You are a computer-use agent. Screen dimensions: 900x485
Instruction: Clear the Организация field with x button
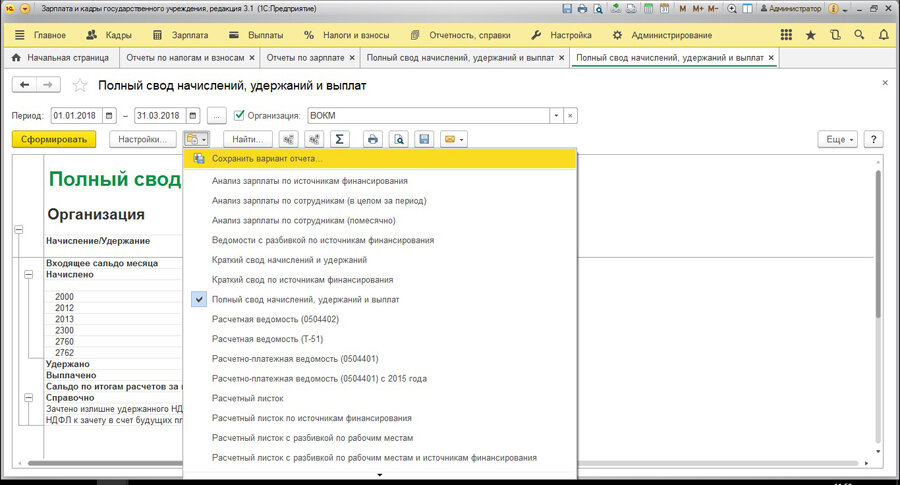[570, 115]
